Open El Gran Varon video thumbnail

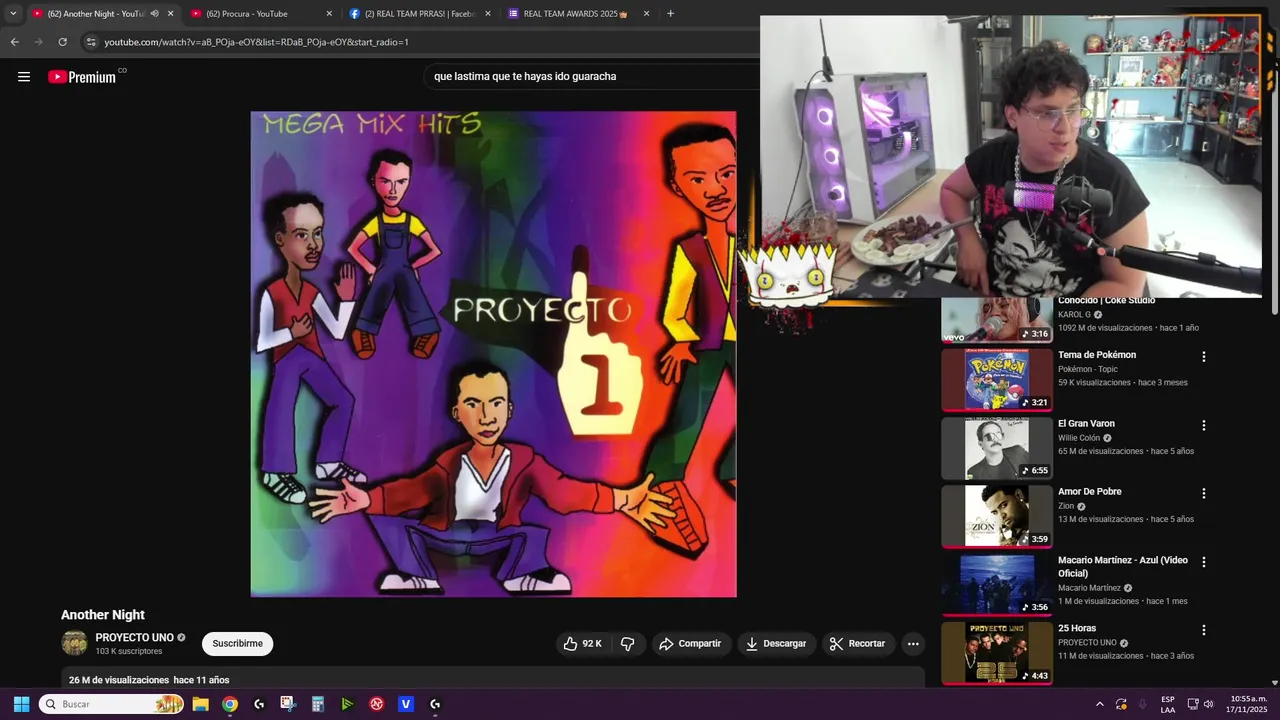point(997,448)
